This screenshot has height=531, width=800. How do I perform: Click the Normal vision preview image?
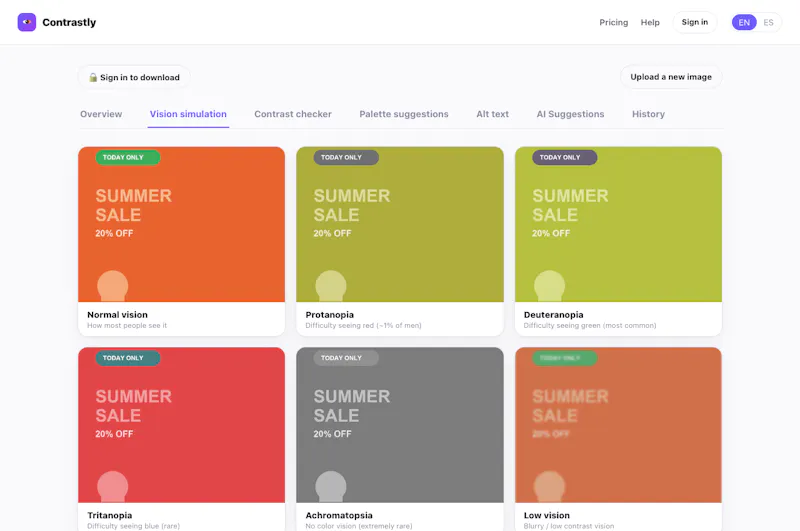tap(182, 224)
